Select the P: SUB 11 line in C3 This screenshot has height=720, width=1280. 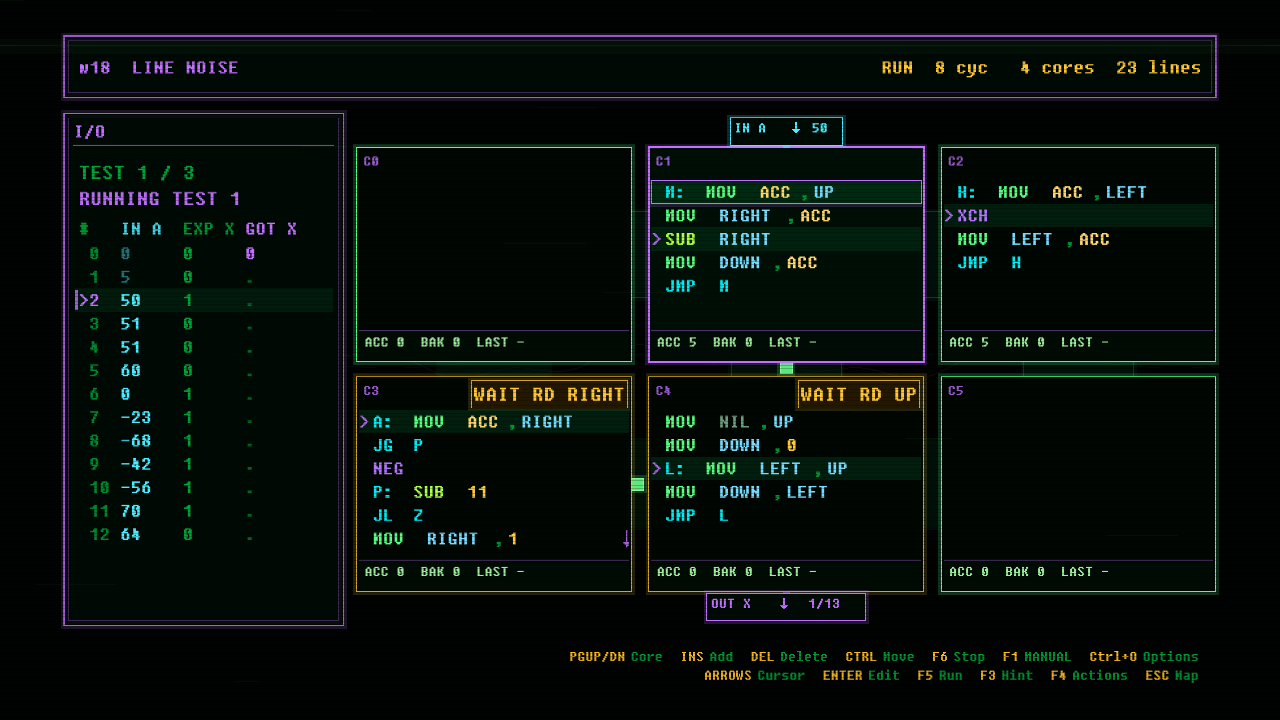point(494,492)
